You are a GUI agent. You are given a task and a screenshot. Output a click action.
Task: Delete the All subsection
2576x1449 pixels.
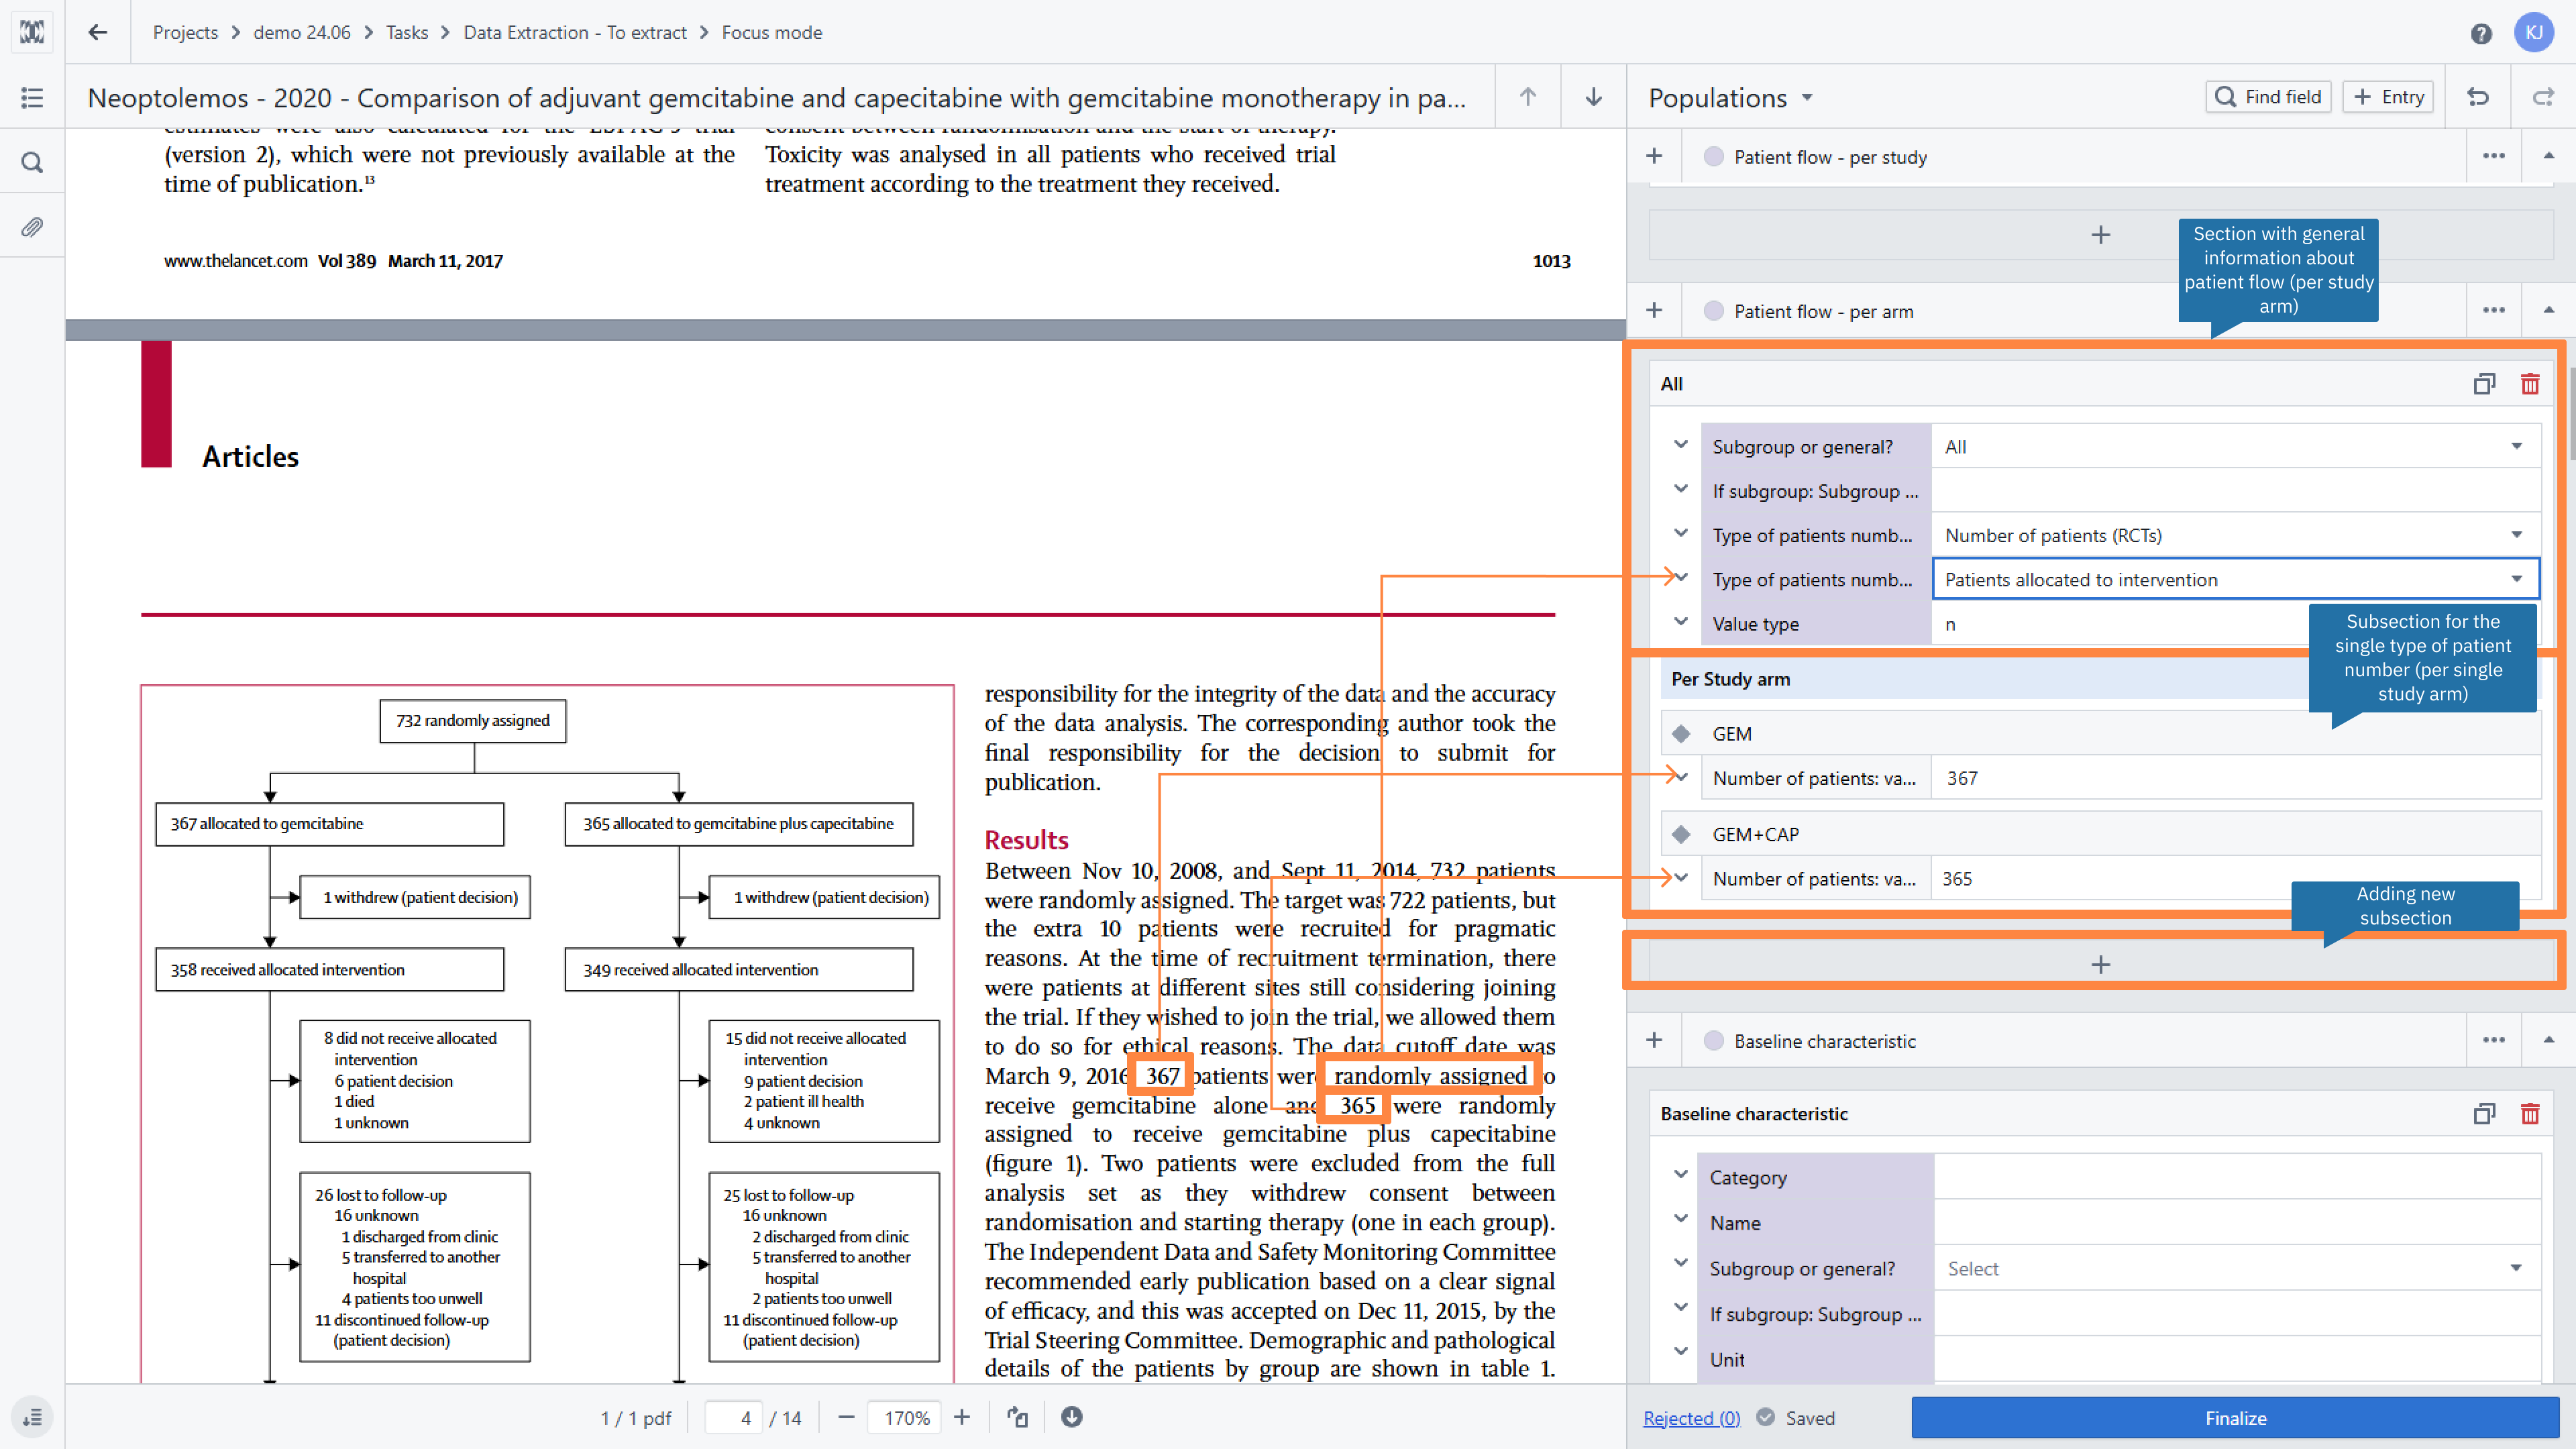pyautogui.click(x=2530, y=384)
